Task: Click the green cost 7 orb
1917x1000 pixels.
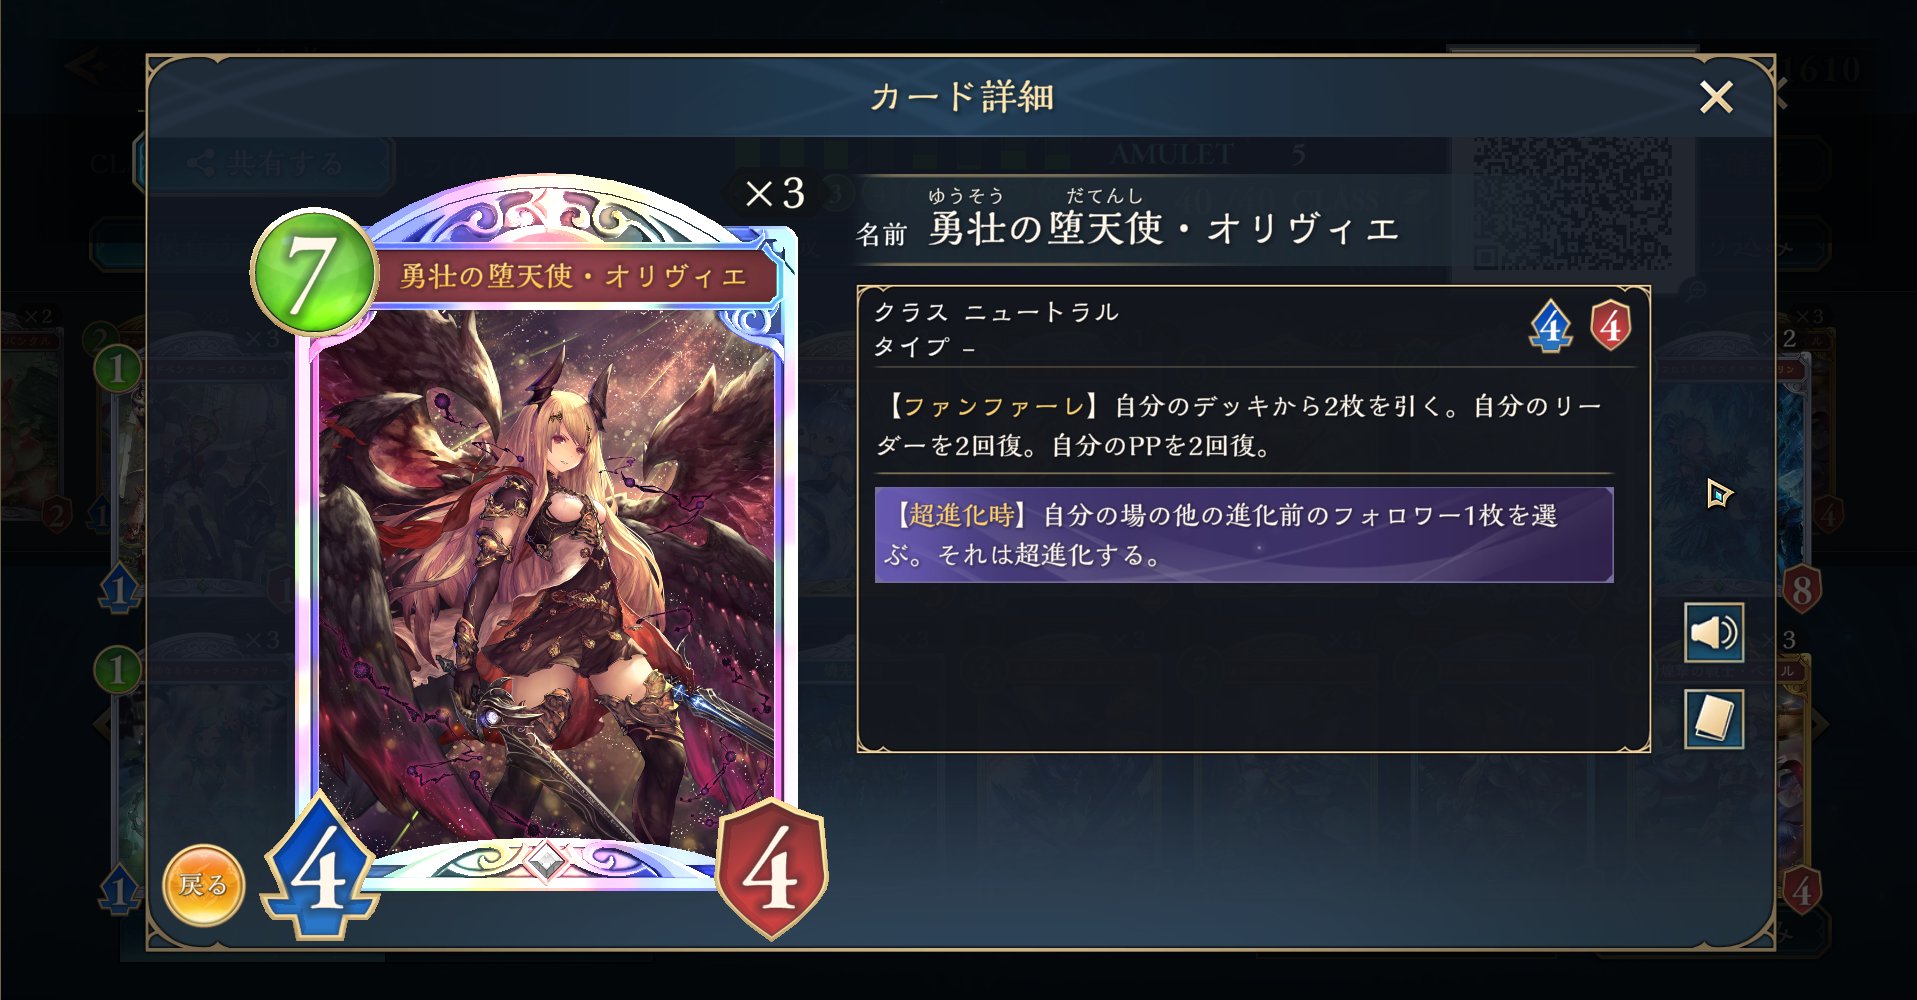Action: pyautogui.click(x=313, y=272)
